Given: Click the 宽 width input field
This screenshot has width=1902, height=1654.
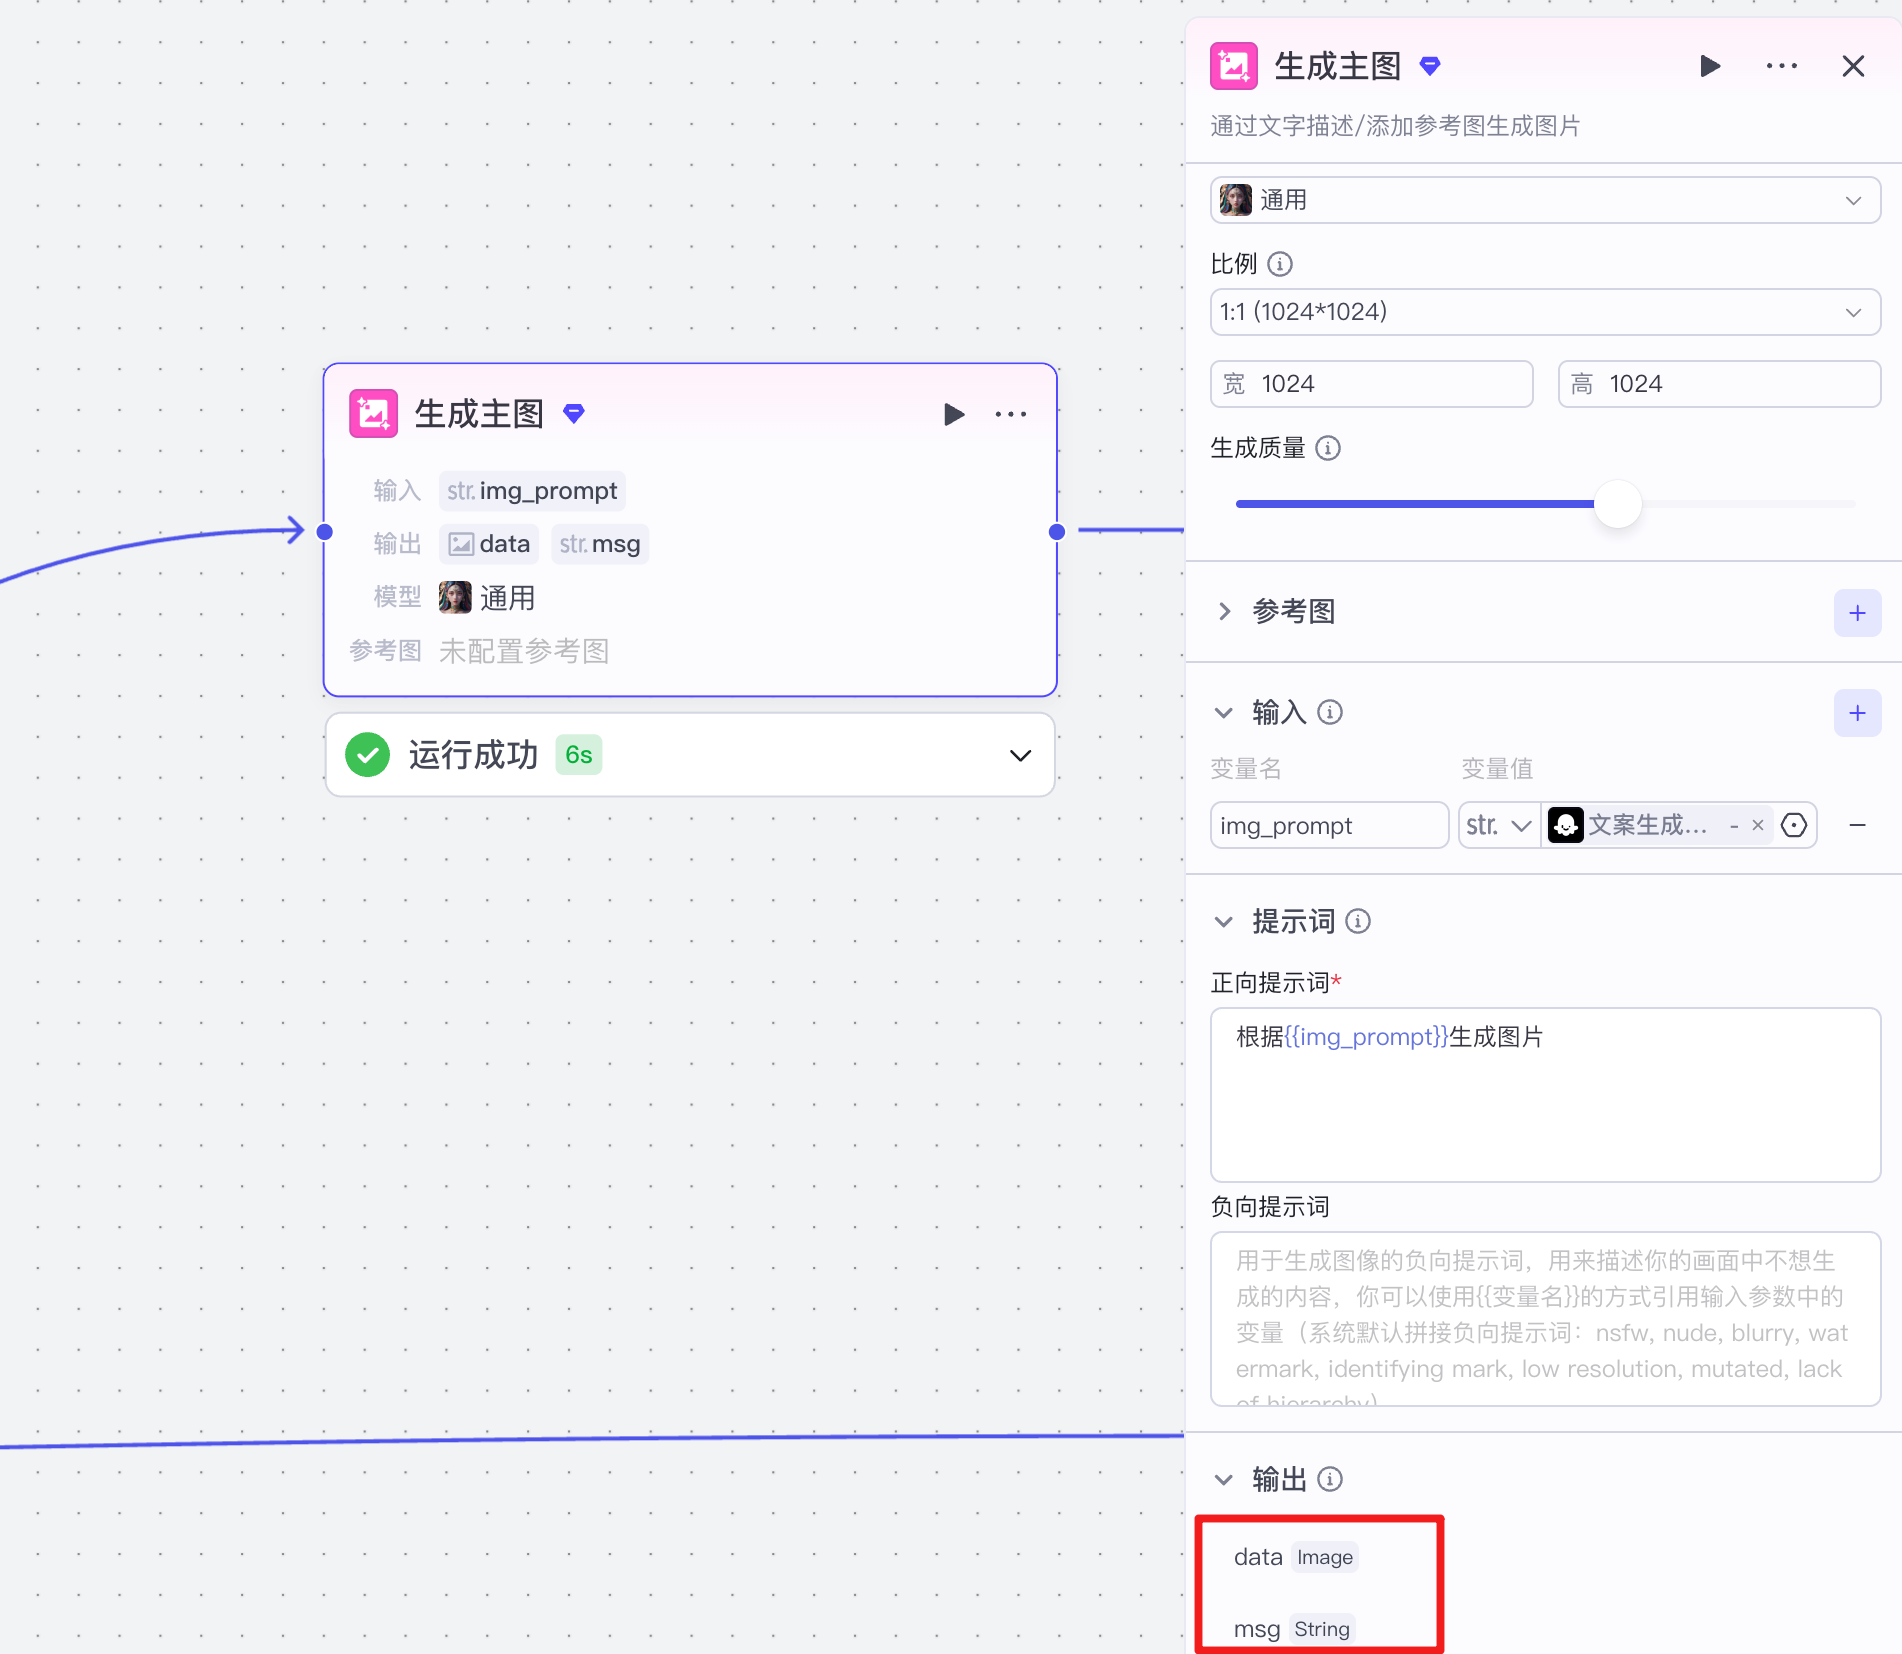Looking at the screenshot, I should point(1371,384).
